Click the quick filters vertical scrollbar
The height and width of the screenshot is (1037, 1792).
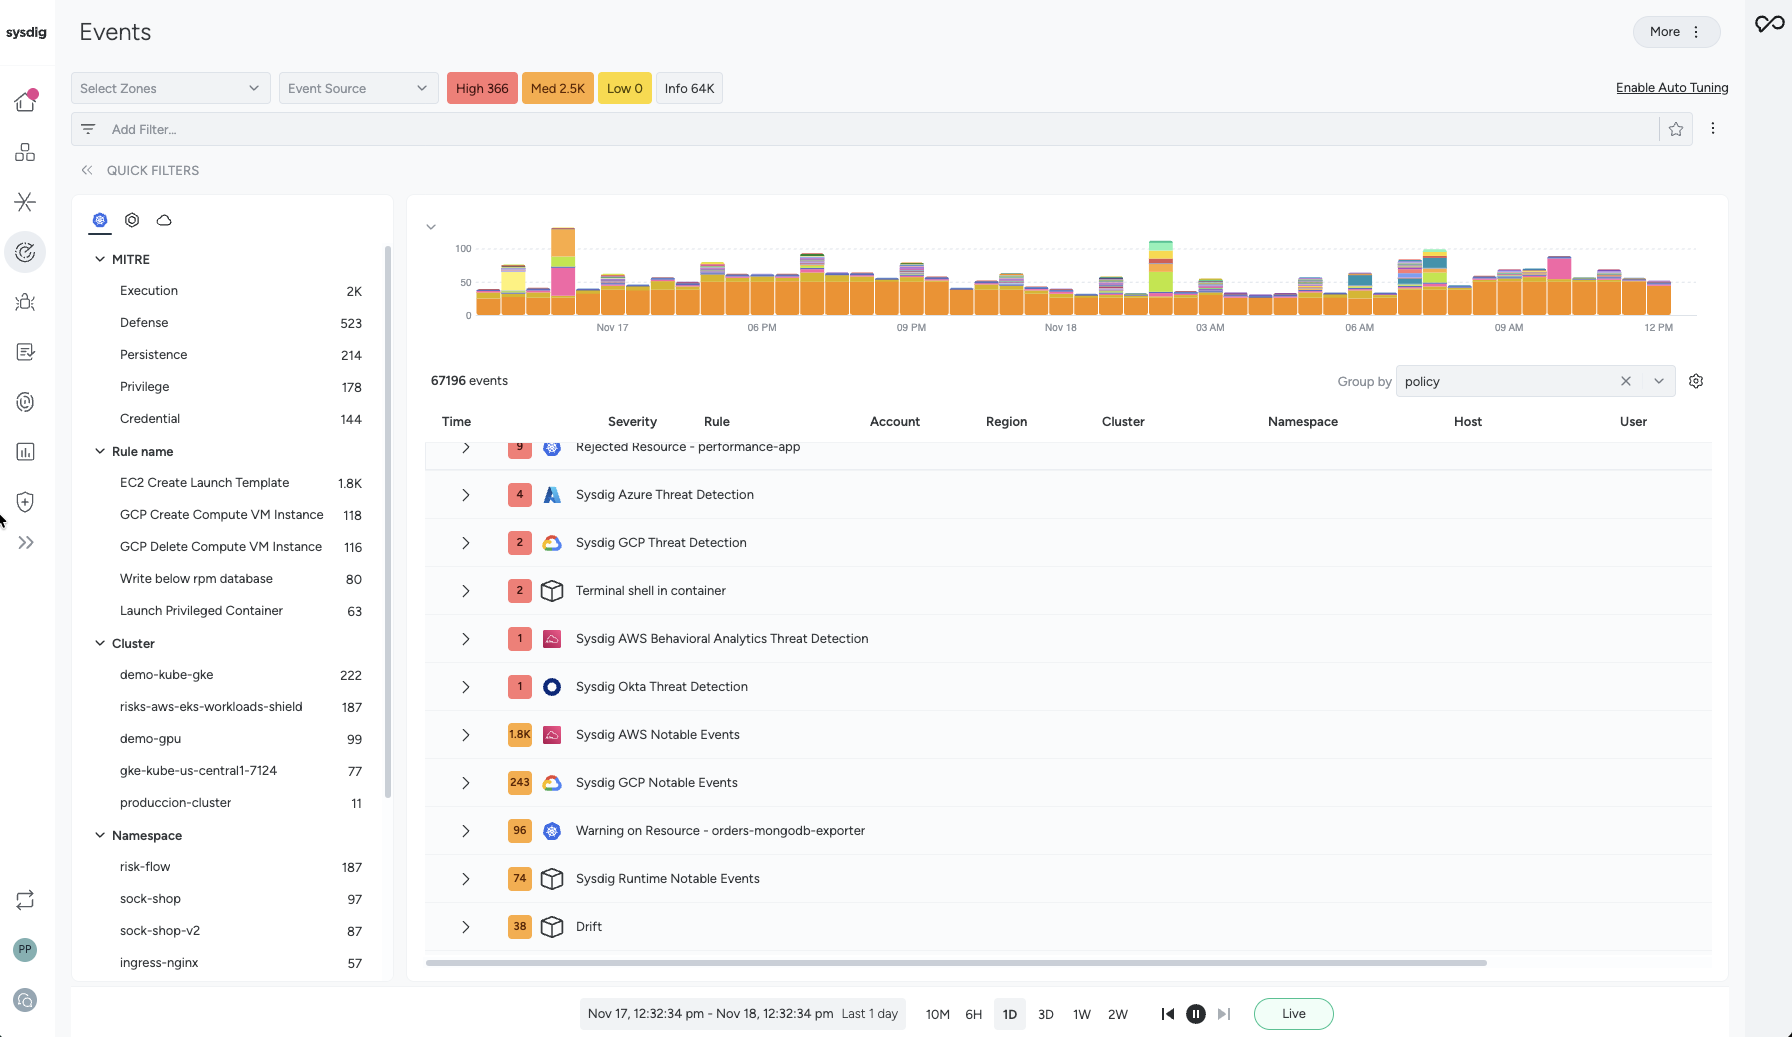pyautogui.click(x=387, y=520)
